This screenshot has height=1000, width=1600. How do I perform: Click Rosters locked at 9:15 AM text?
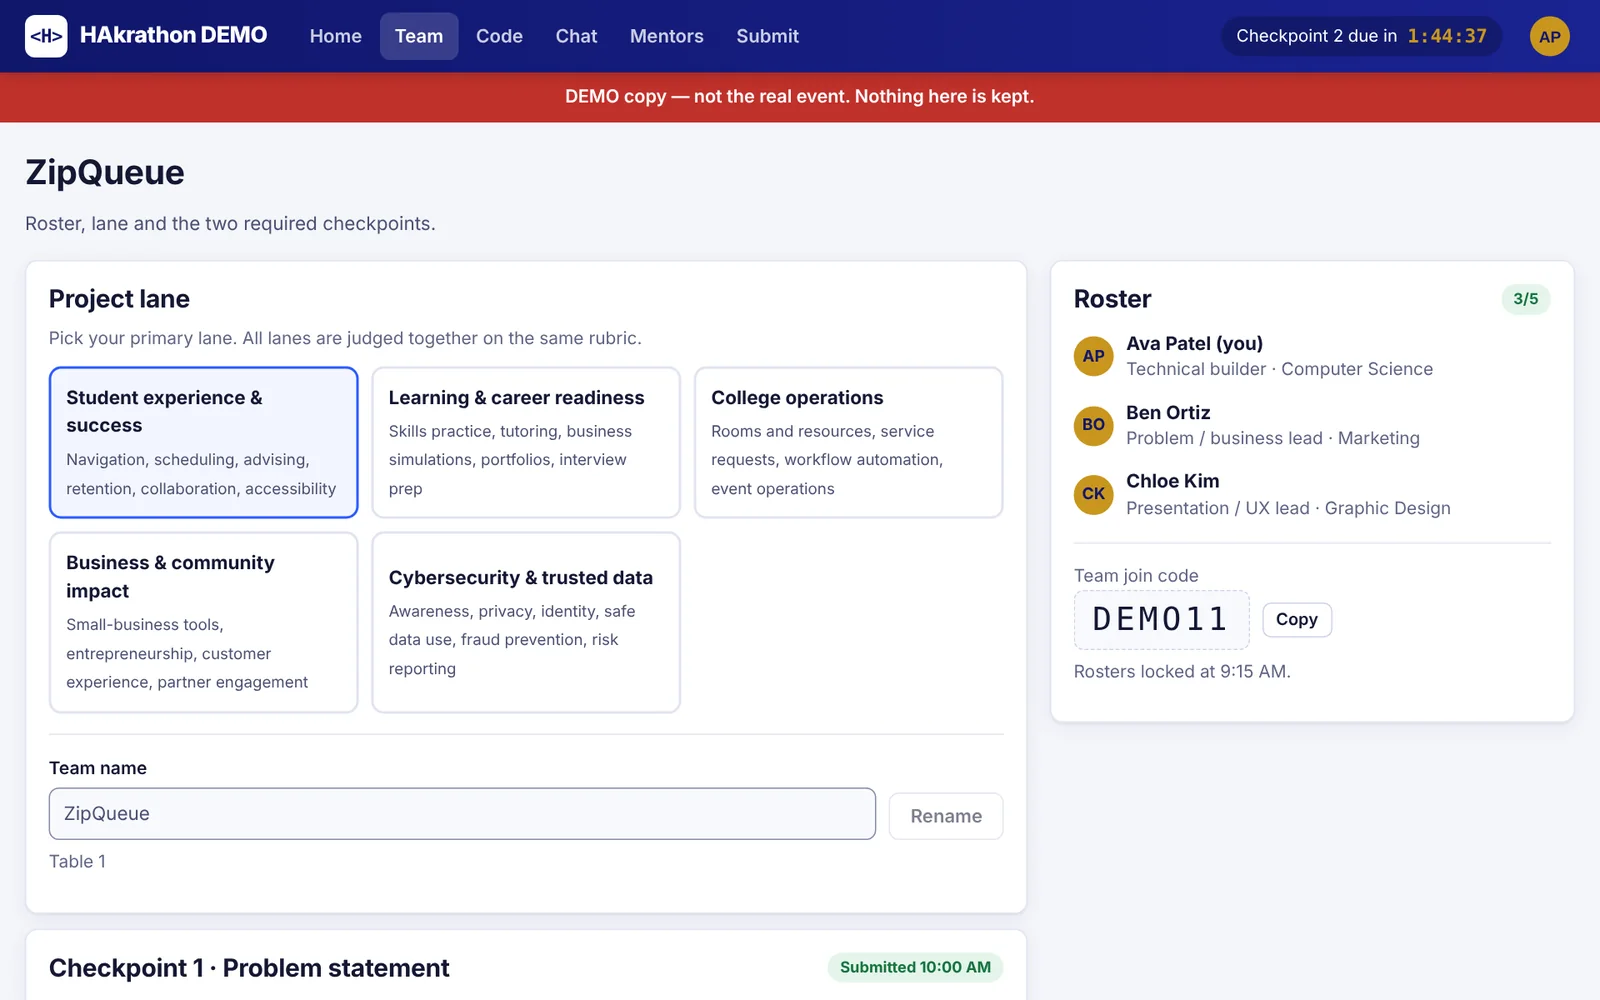click(1182, 672)
